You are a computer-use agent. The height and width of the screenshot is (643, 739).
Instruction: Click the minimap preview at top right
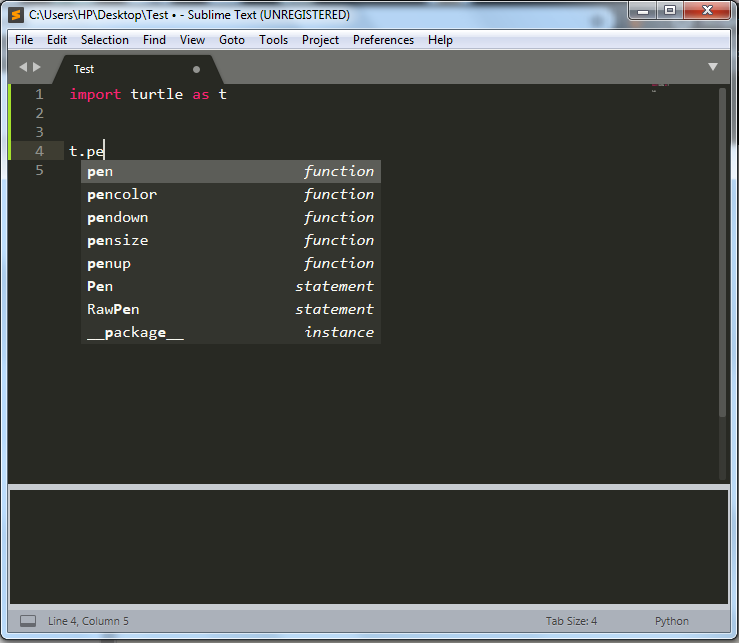click(660, 88)
